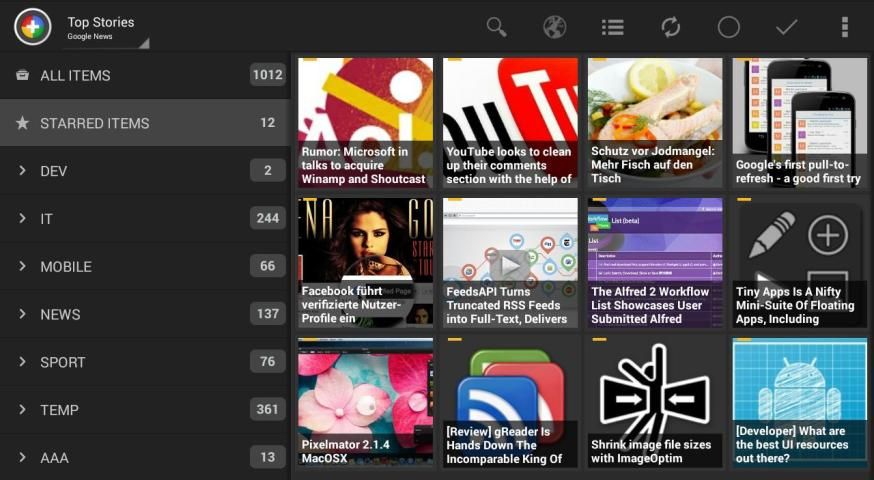Screen dimensions: 874x480
Task: Toggle the circle unread filter
Action: click(x=728, y=27)
